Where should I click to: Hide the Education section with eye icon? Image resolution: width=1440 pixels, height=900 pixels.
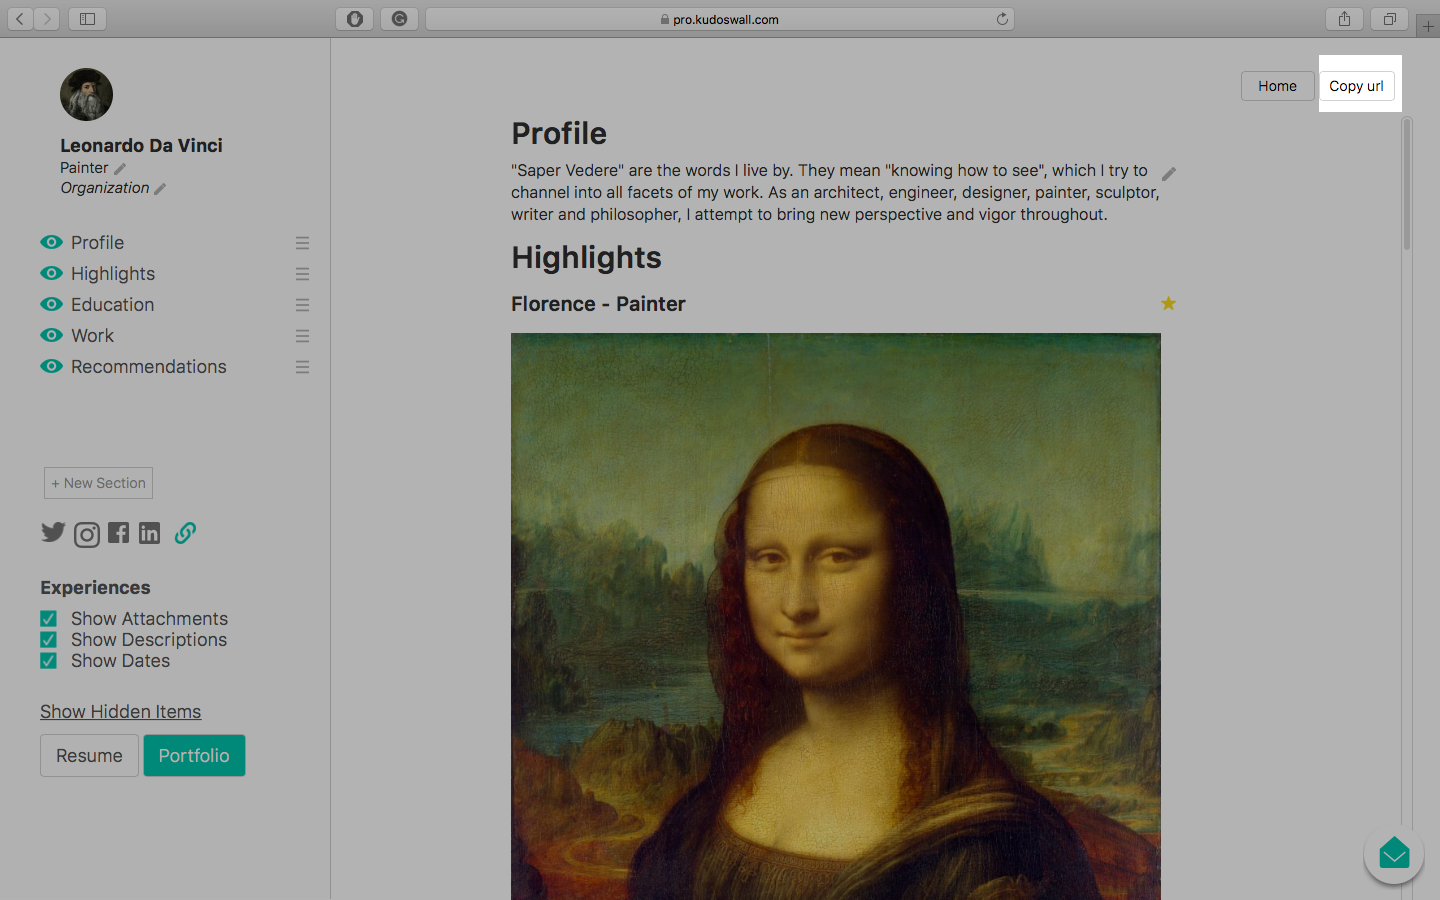point(51,304)
